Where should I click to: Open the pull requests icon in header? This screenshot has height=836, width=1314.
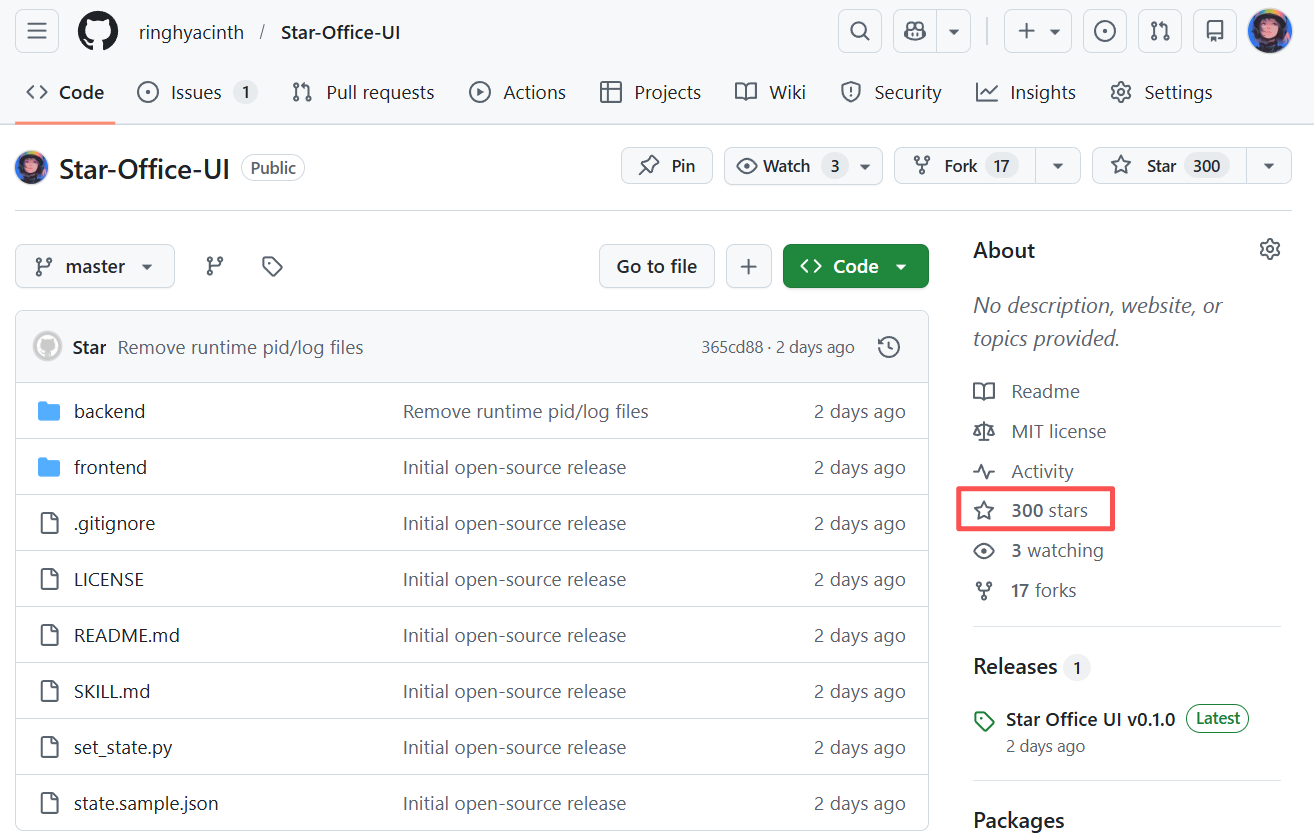[x=1160, y=32]
